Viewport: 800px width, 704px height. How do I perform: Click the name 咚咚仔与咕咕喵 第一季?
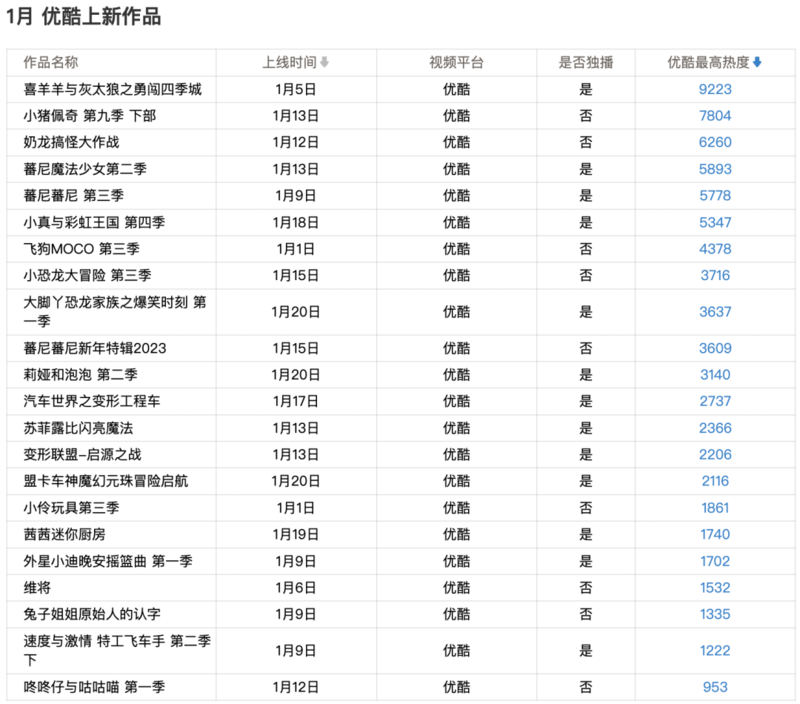pyautogui.click(x=94, y=687)
